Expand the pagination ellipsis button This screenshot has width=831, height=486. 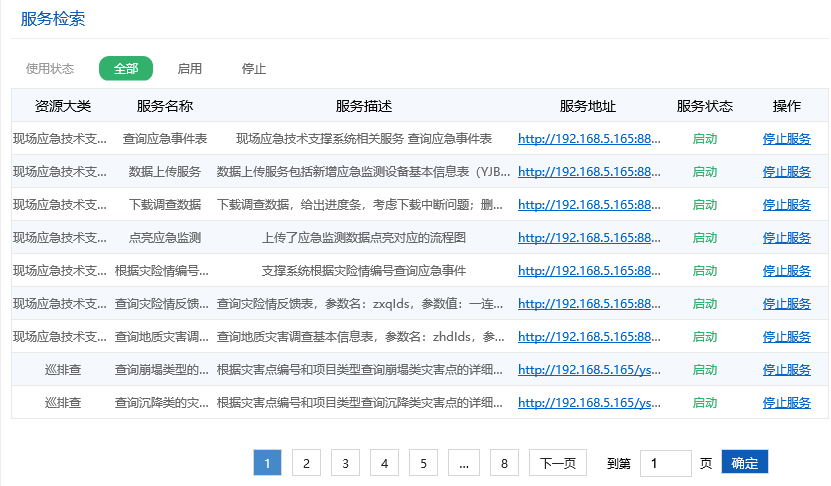[464, 463]
